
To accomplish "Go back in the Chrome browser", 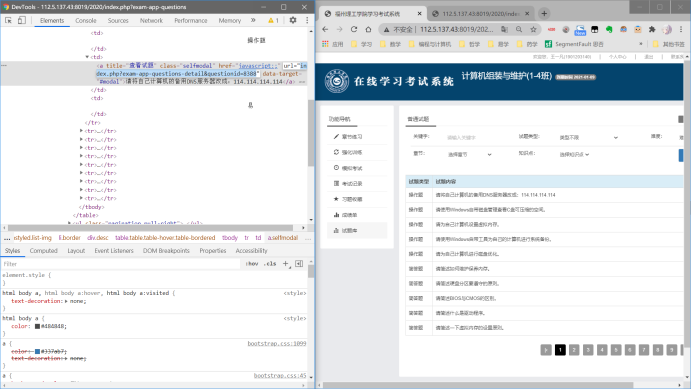I will coord(325,29).
